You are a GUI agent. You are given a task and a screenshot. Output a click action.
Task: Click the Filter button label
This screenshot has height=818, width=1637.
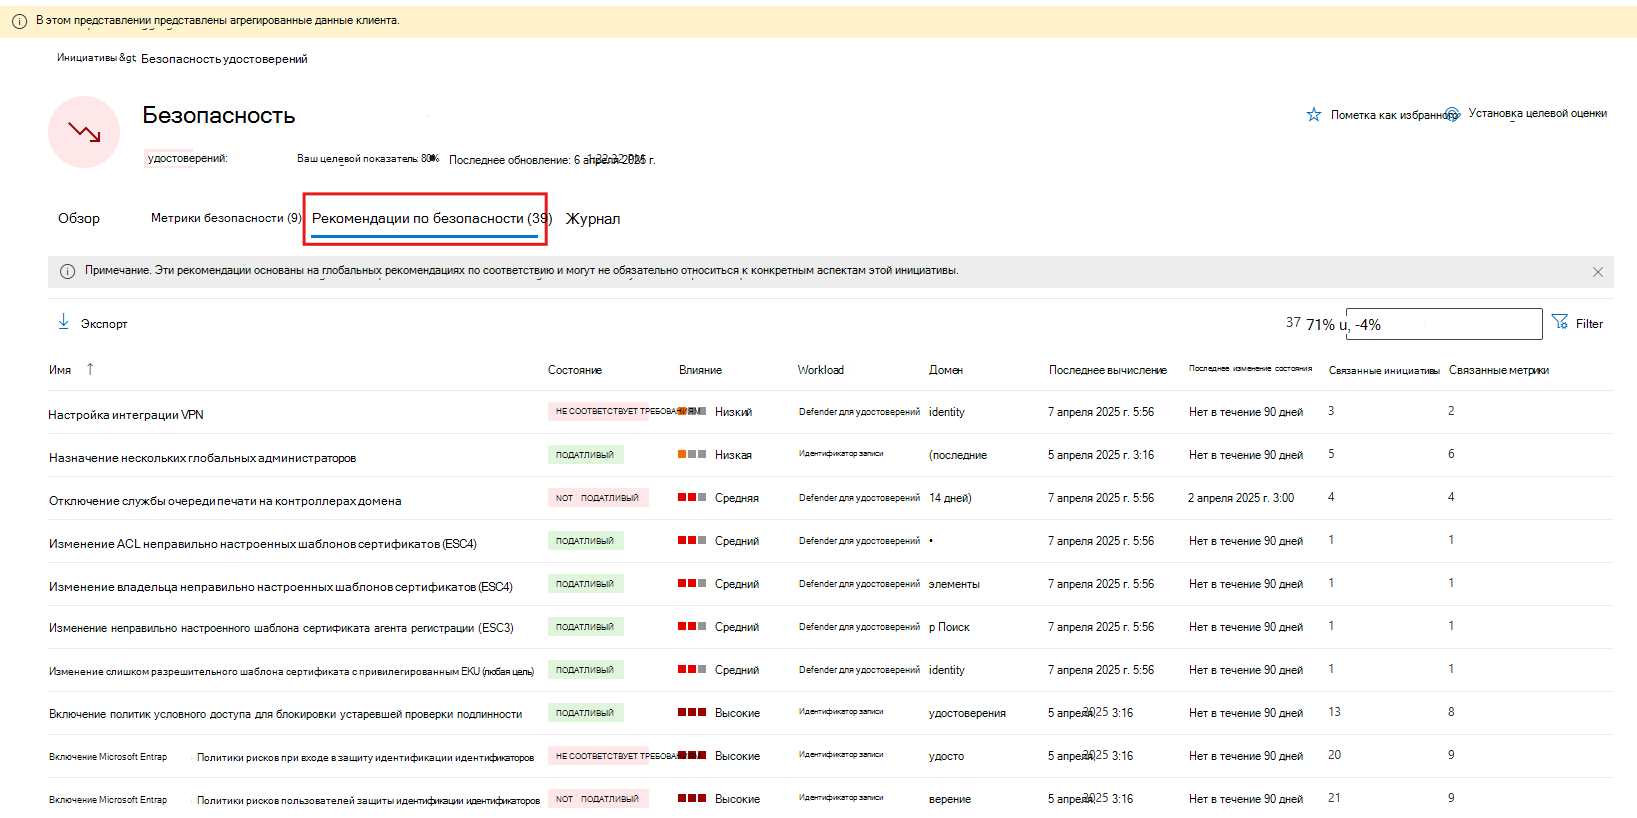tap(1589, 324)
